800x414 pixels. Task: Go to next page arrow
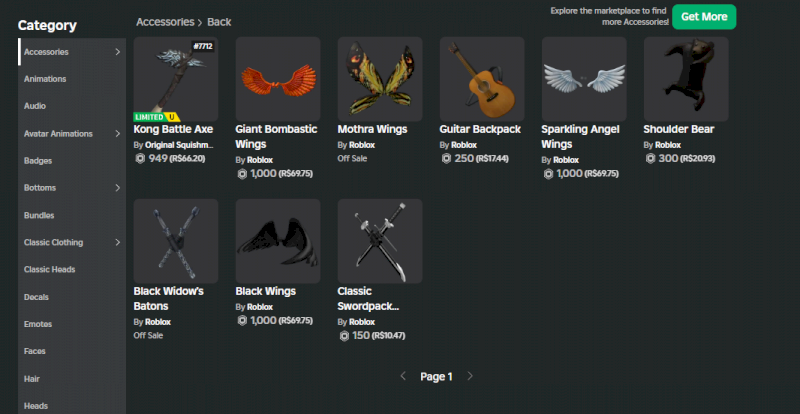click(470, 377)
